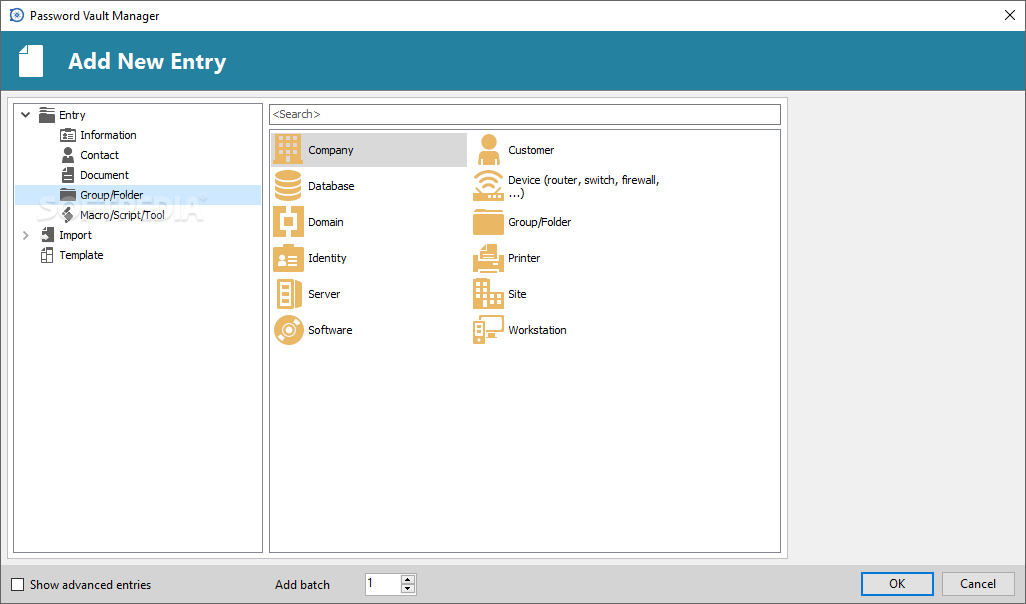Click the Entry folder tree icon
The image size is (1026, 604).
point(47,115)
